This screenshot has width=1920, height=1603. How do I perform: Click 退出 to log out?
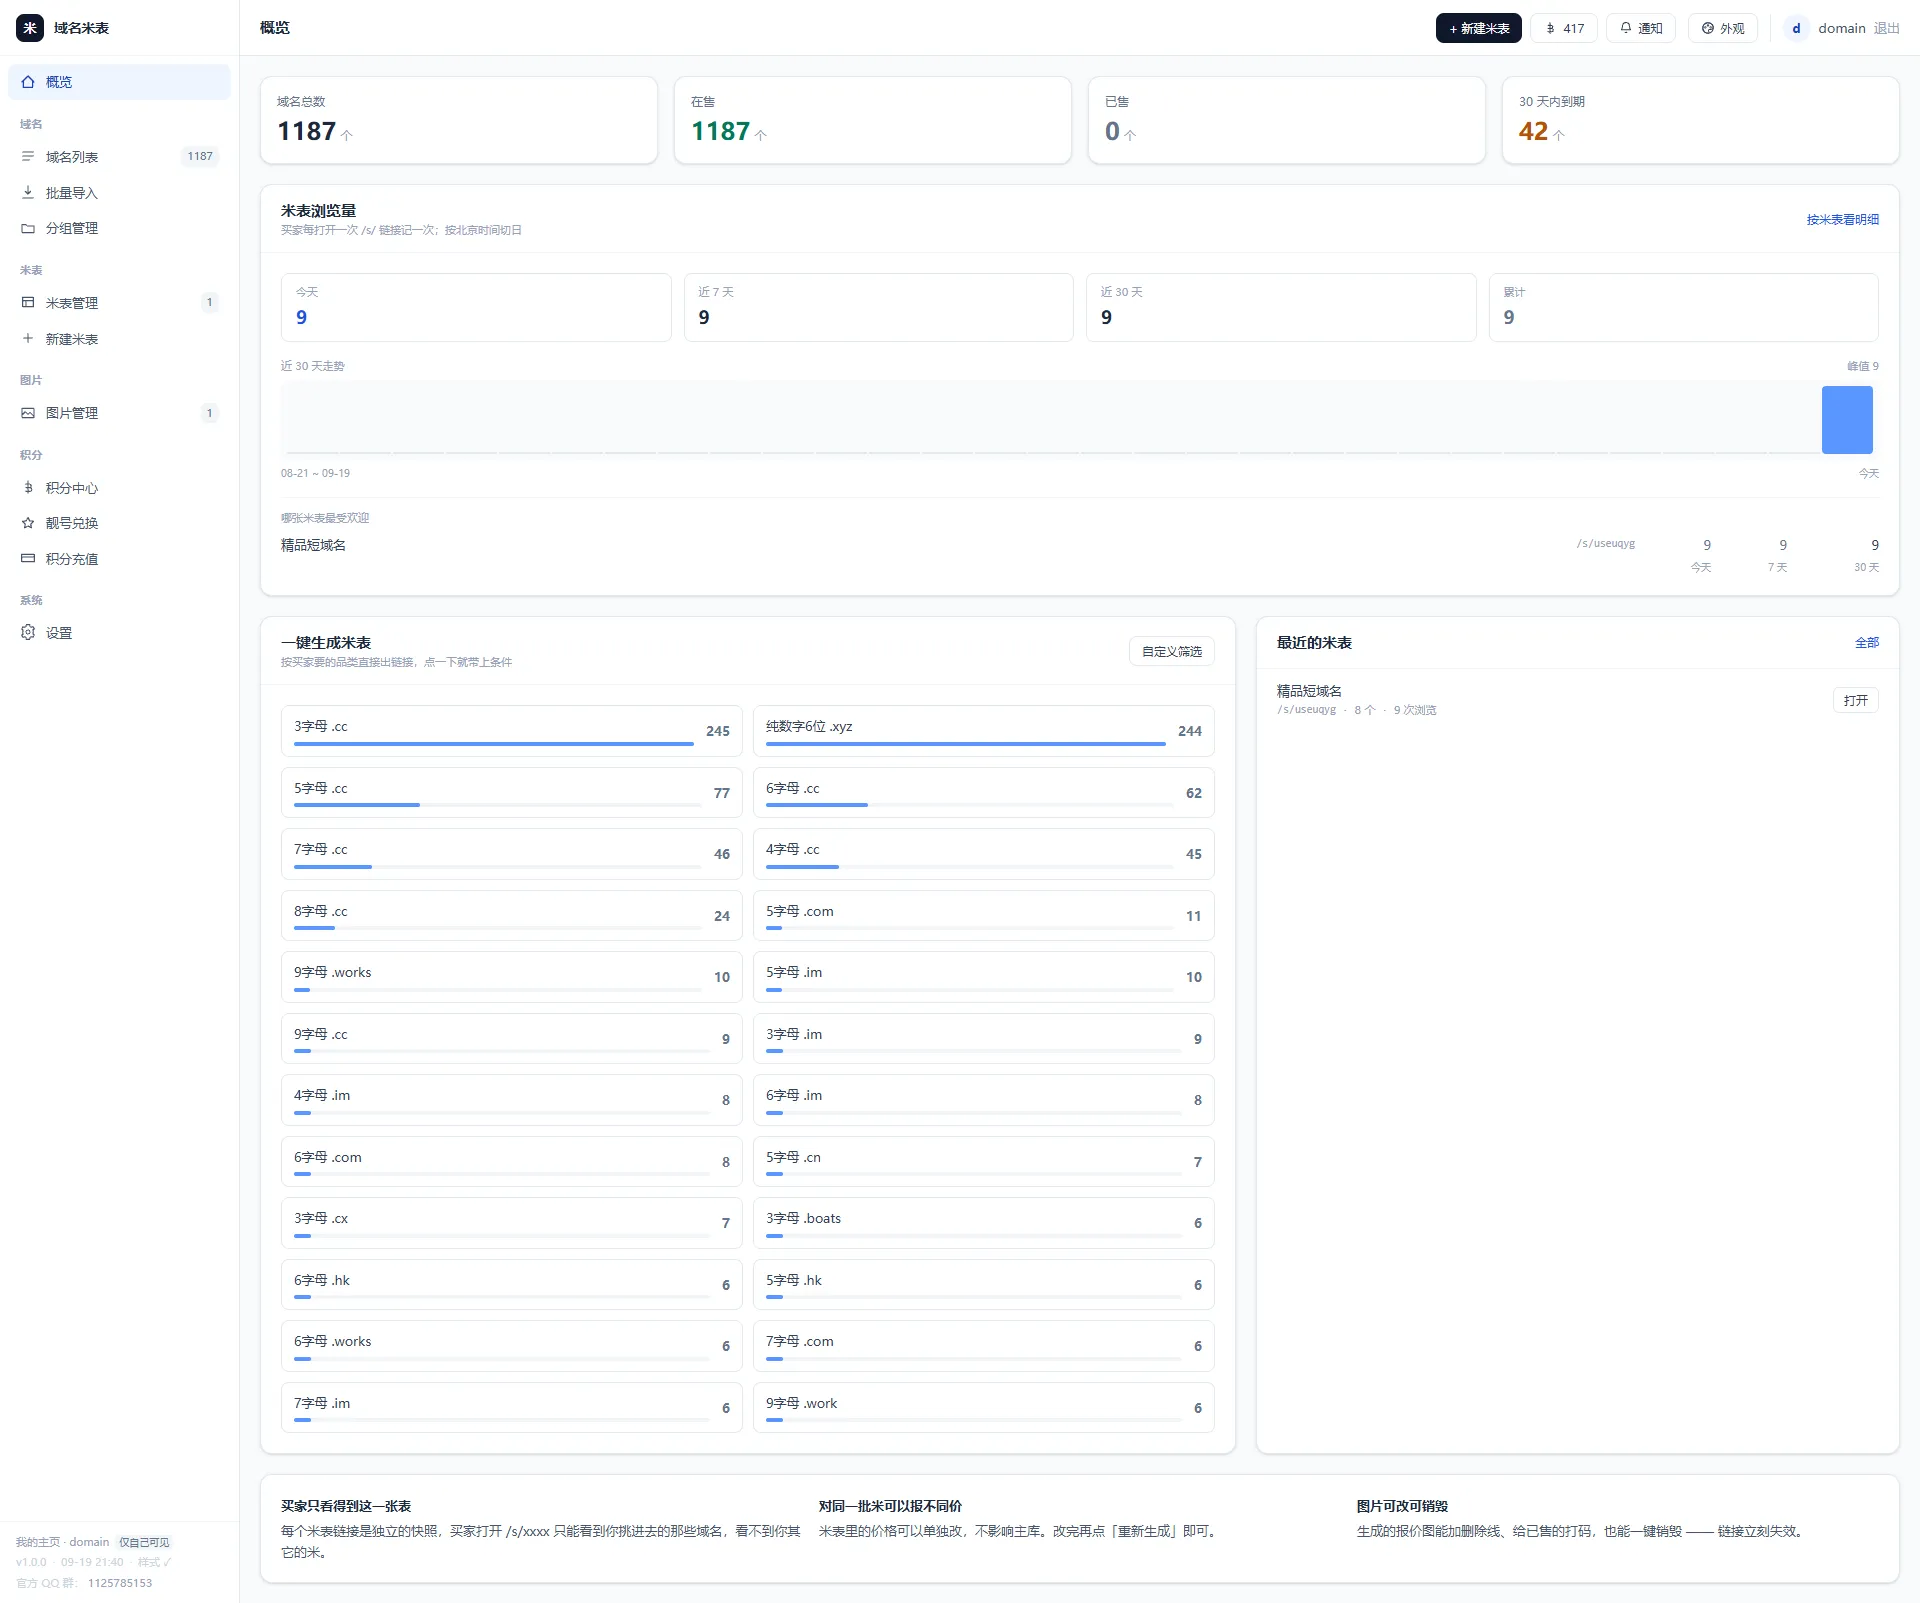[1886, 28]
